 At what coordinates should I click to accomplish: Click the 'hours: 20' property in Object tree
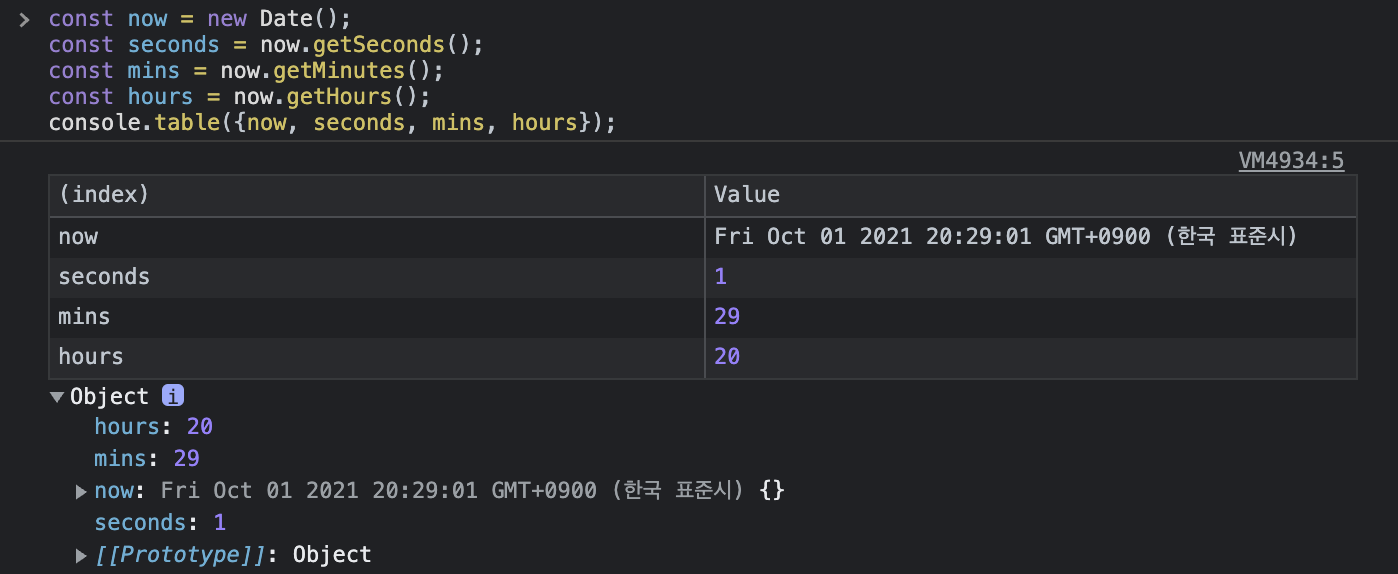click(x=154, y=427)
